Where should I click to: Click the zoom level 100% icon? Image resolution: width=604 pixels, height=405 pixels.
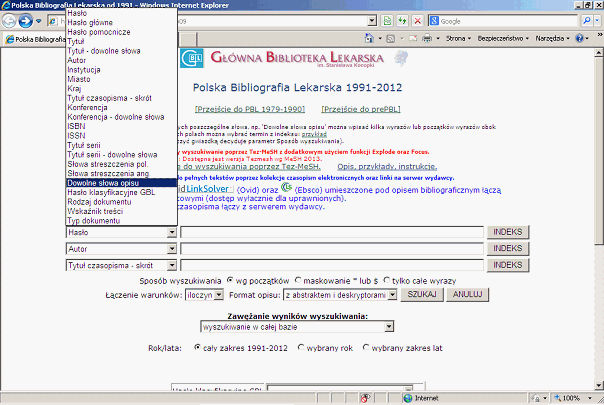tap(557, 398)
